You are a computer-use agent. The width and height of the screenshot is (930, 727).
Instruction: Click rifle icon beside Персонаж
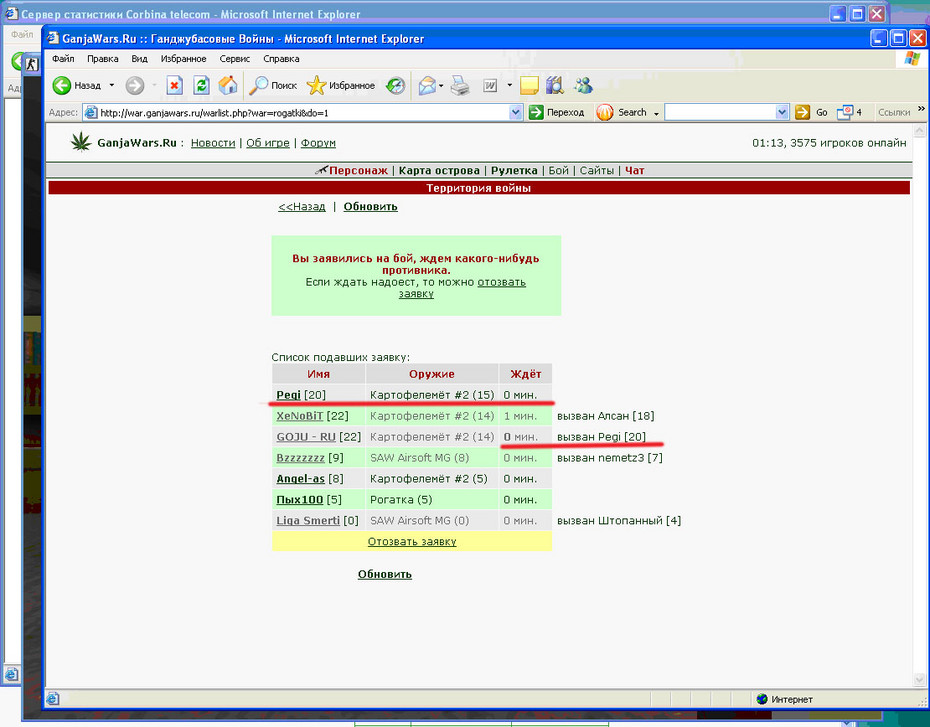click(321, 170)
